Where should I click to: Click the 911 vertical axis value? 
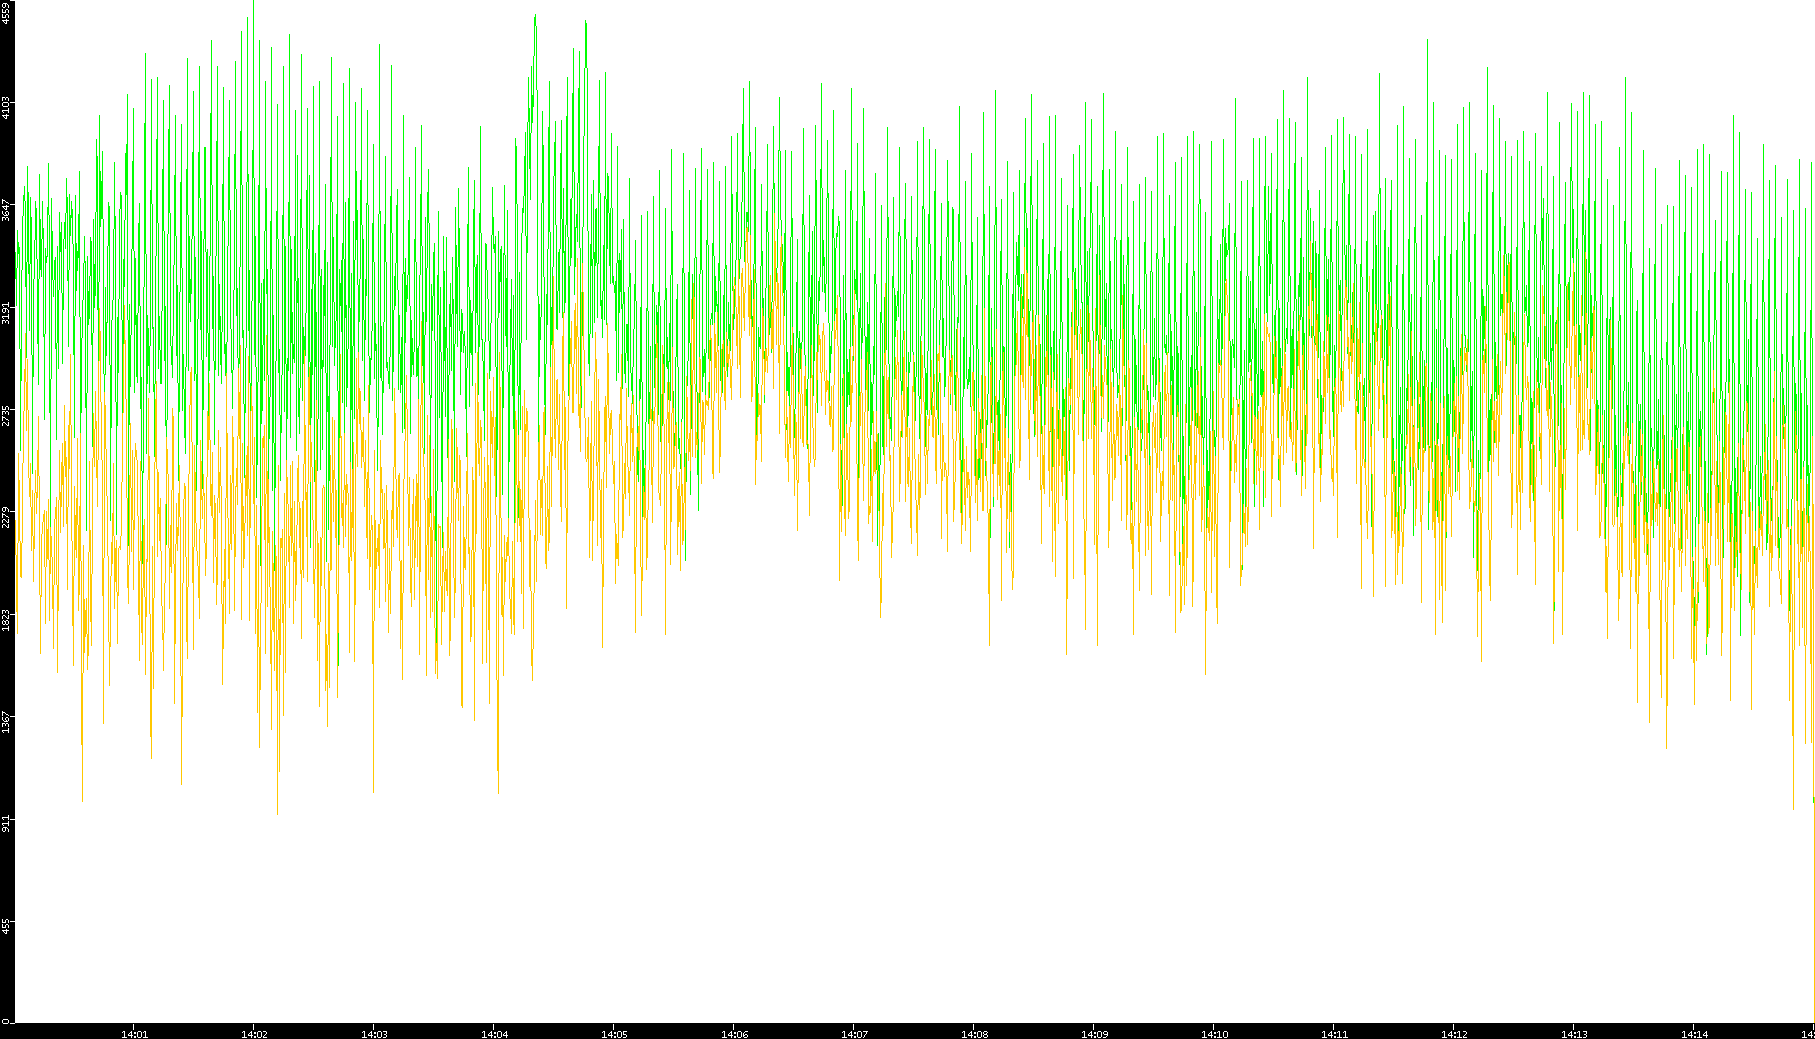pyautogui.click(x=6, y=824)
